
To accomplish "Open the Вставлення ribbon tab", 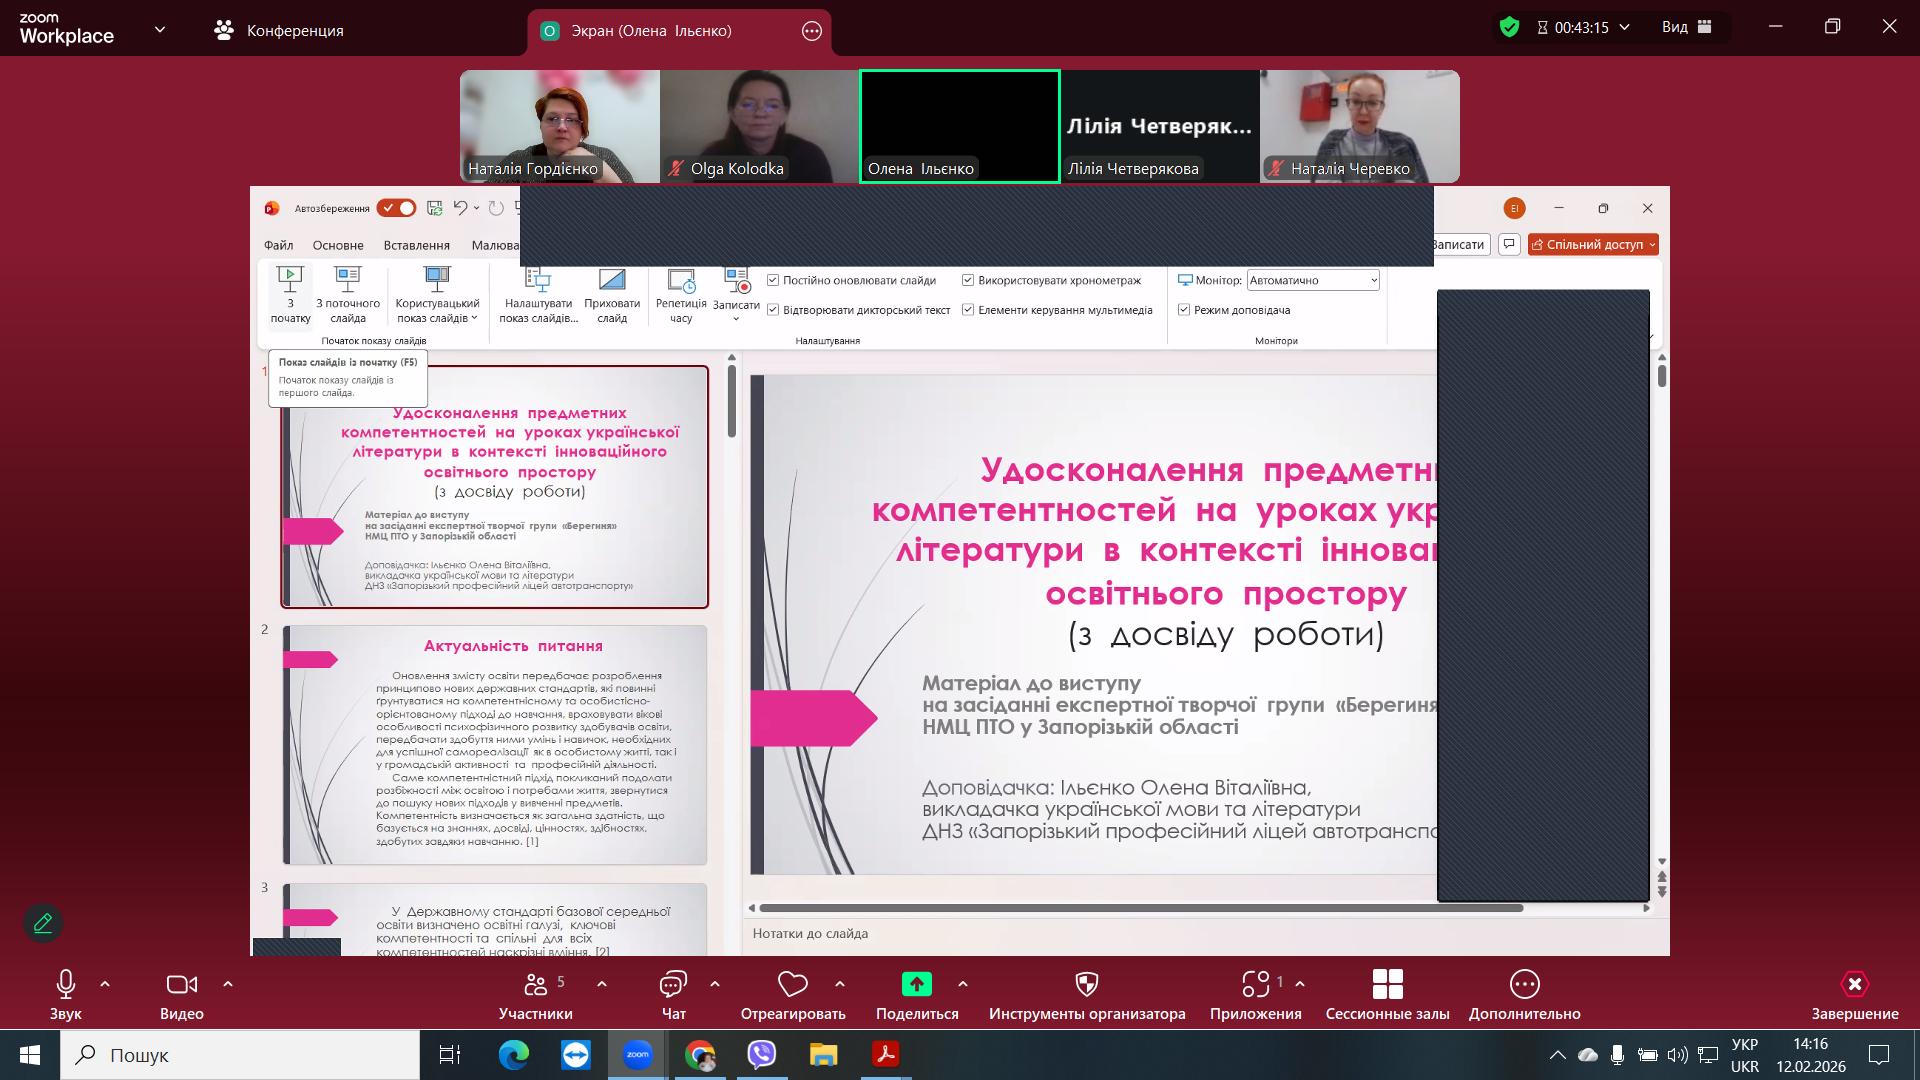I will 416,245.
